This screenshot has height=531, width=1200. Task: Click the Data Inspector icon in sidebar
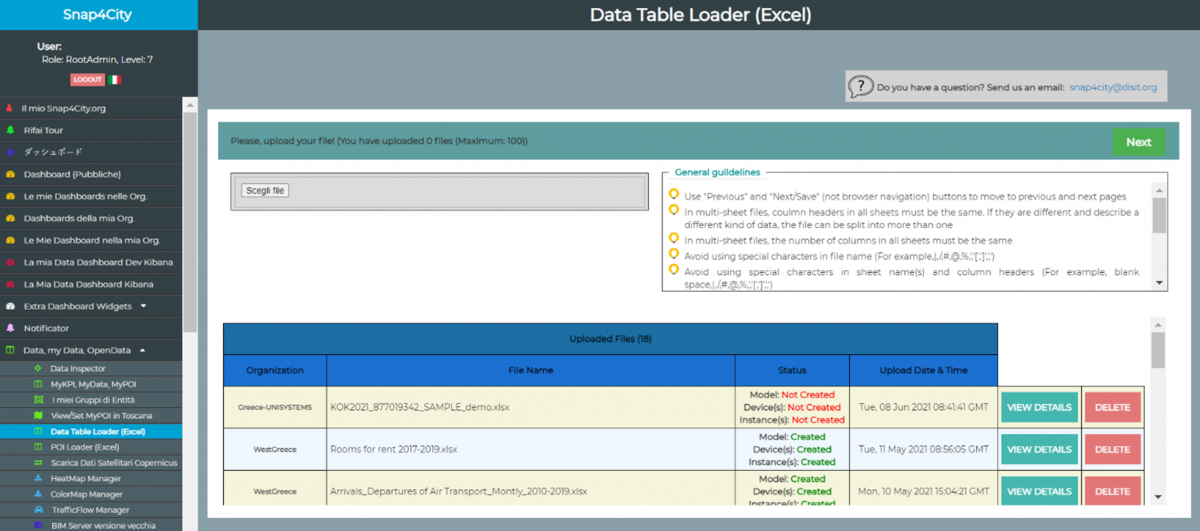pyautogui.click(x=38, y=369)
